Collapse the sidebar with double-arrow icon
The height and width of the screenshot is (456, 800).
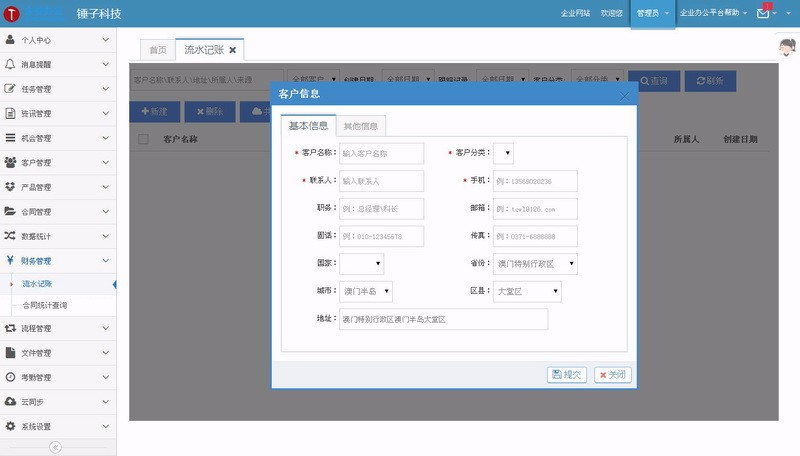coord(56,447)
